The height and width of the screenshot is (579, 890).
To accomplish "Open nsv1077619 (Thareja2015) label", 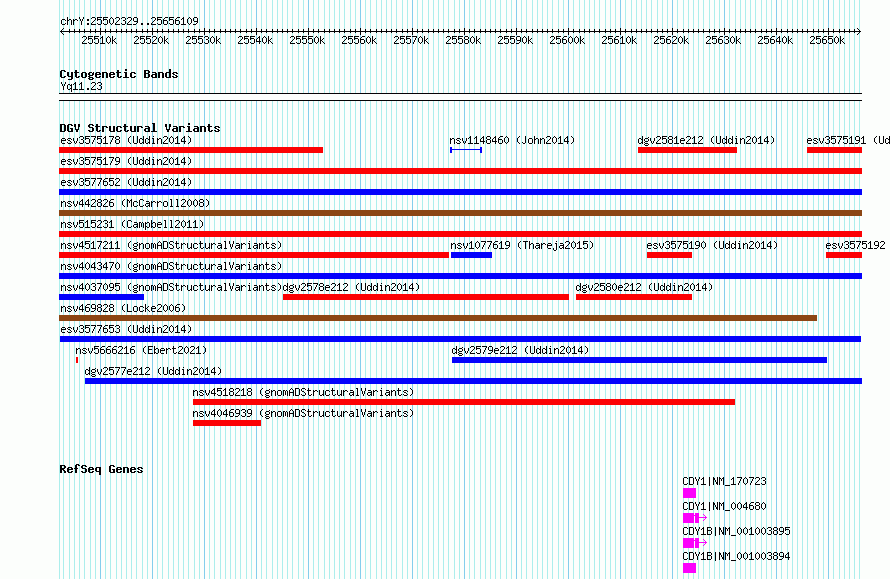I will (522, 245).
